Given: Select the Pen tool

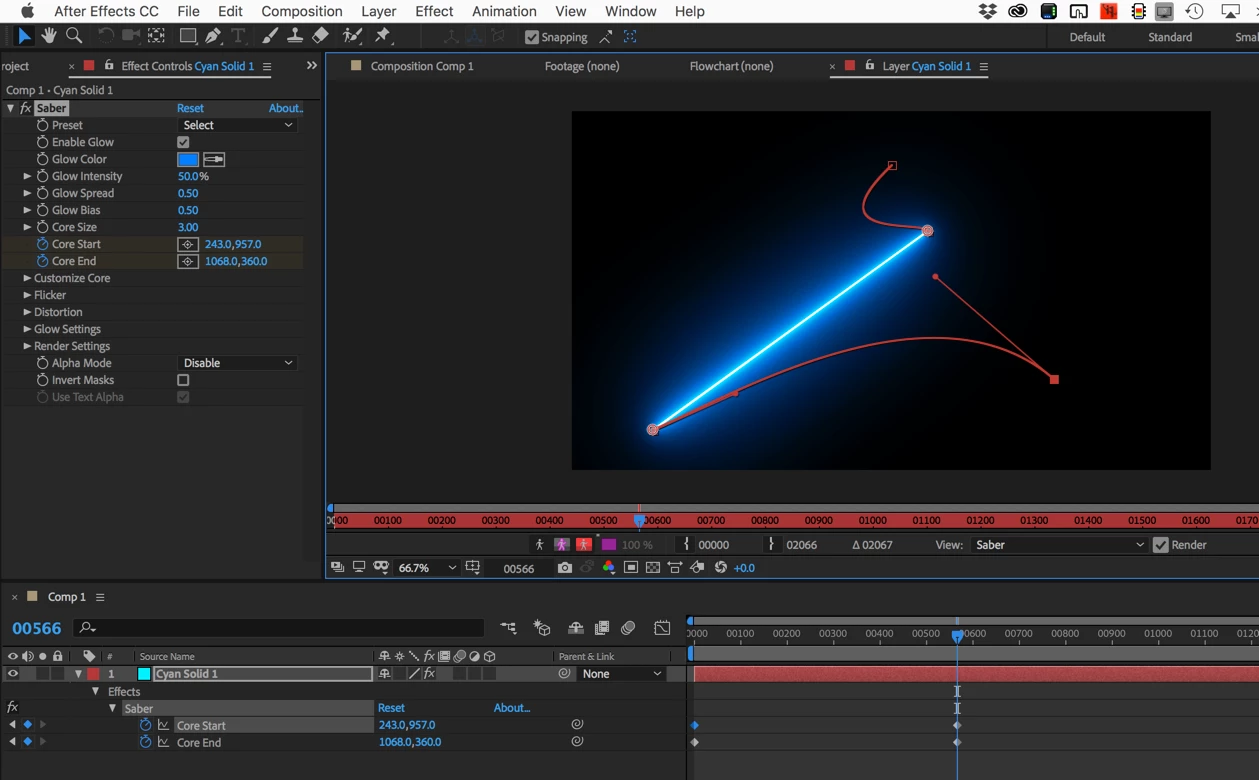Looking at the screenshot, I should tap(213, 36).
